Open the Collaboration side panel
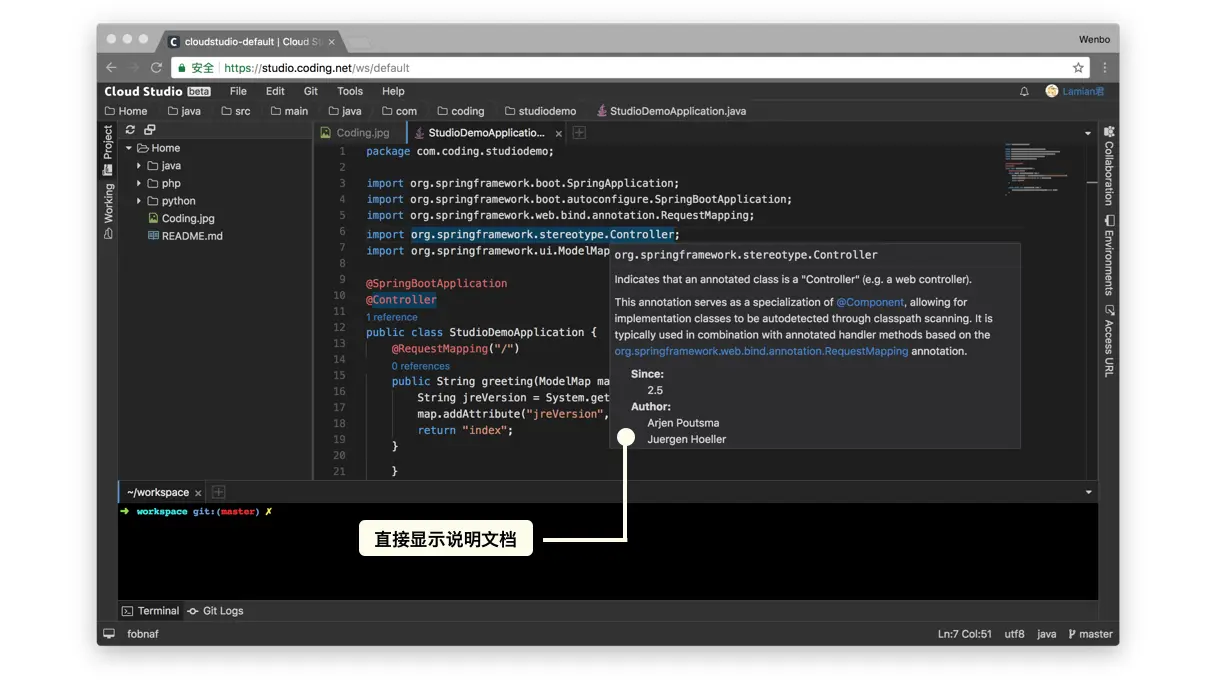 pyautogui.click(x=1108, y=165)
